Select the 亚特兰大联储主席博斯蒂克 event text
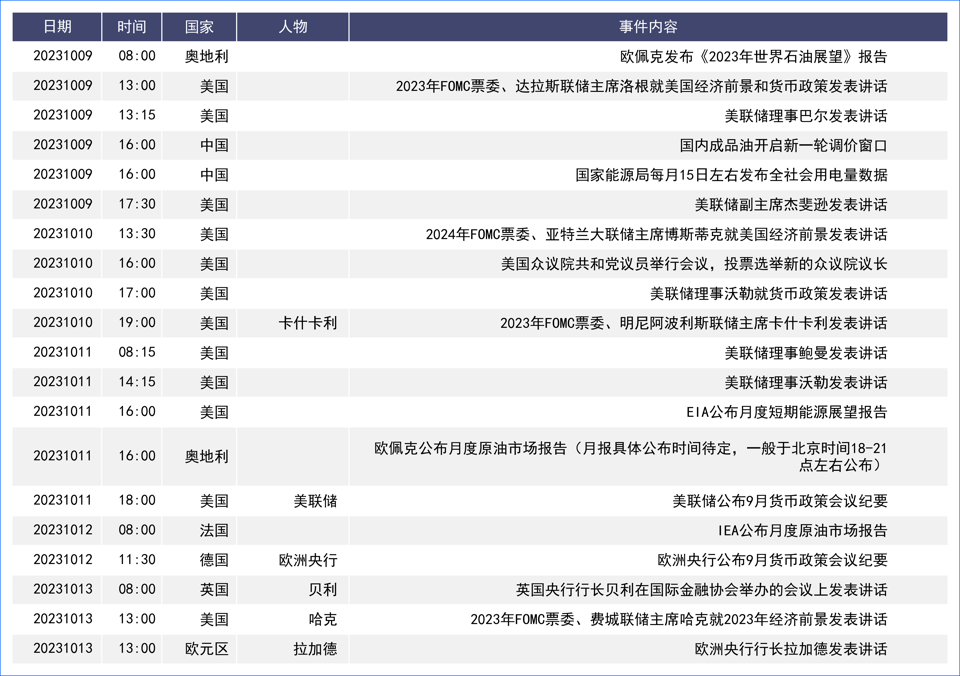 click(656, 235)
